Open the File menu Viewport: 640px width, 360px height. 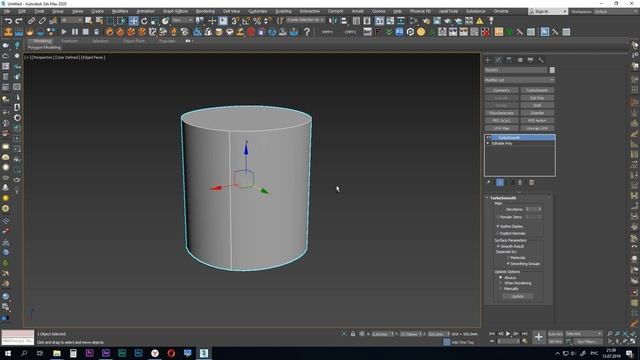point(7,11)
